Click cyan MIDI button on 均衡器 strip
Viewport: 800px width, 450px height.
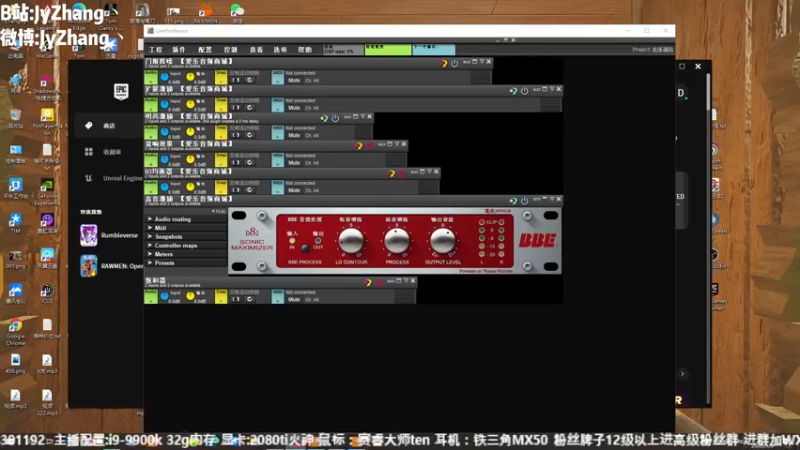click(x=278, y=187)
